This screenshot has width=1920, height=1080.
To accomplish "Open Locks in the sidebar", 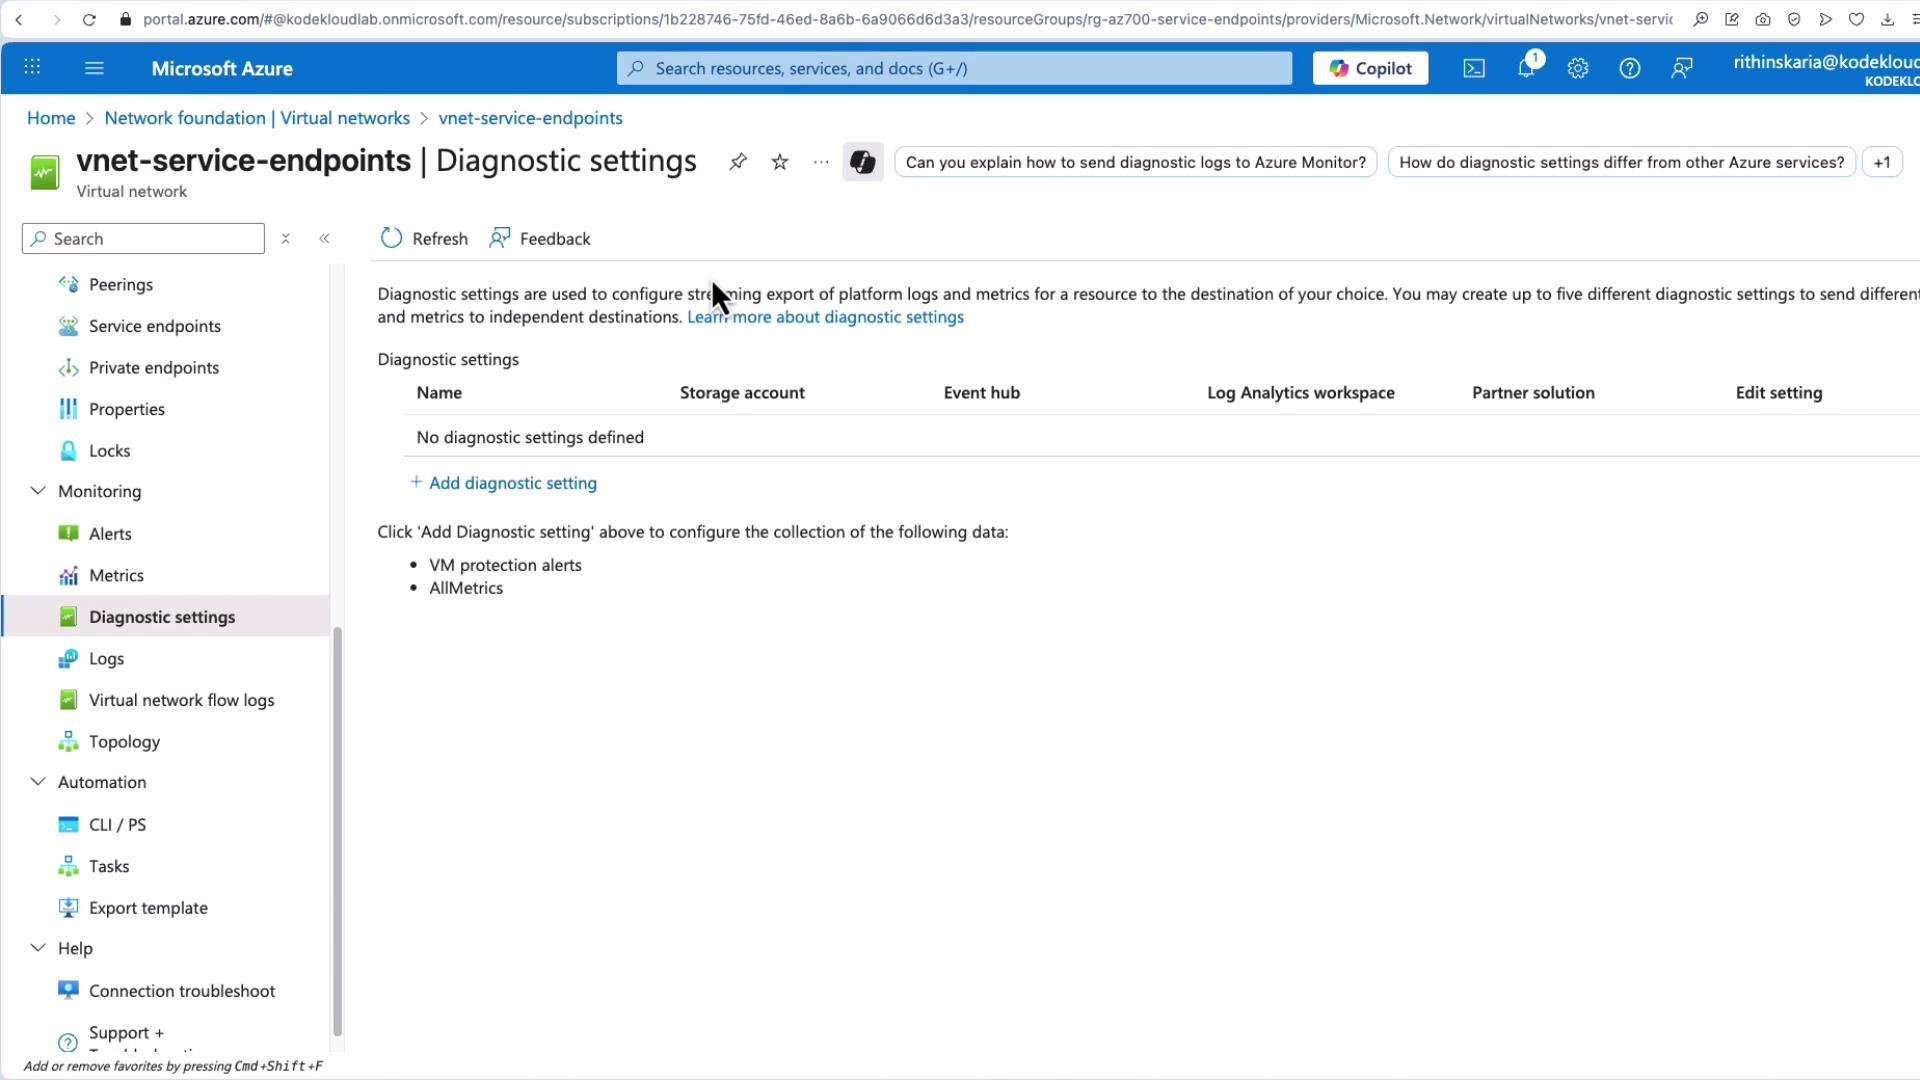I will 110,451.
